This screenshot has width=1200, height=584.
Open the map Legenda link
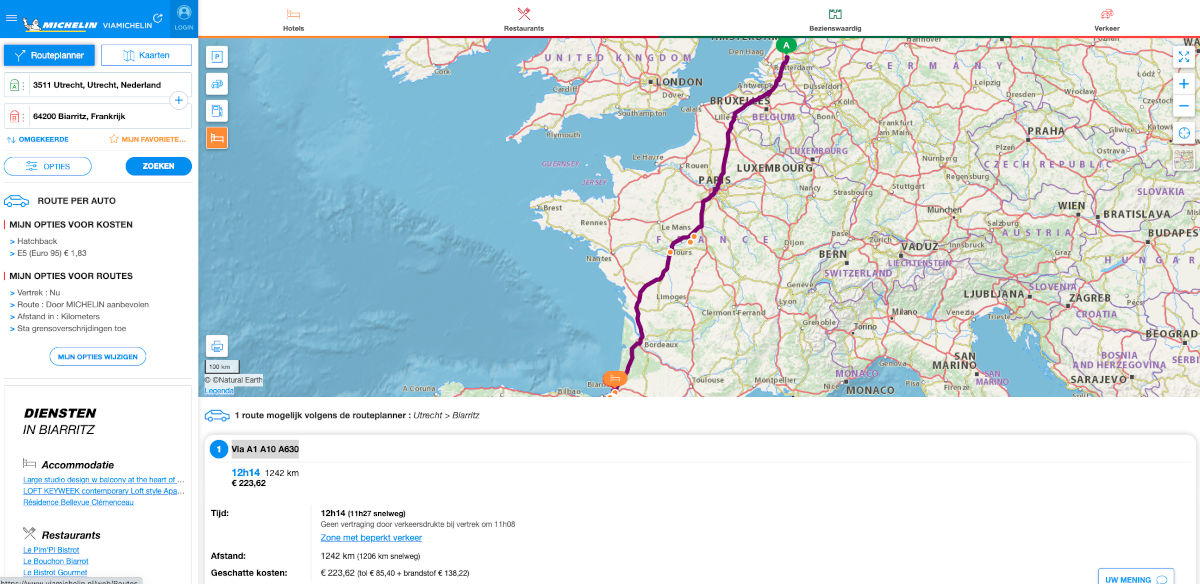click(x=219, y=391)
